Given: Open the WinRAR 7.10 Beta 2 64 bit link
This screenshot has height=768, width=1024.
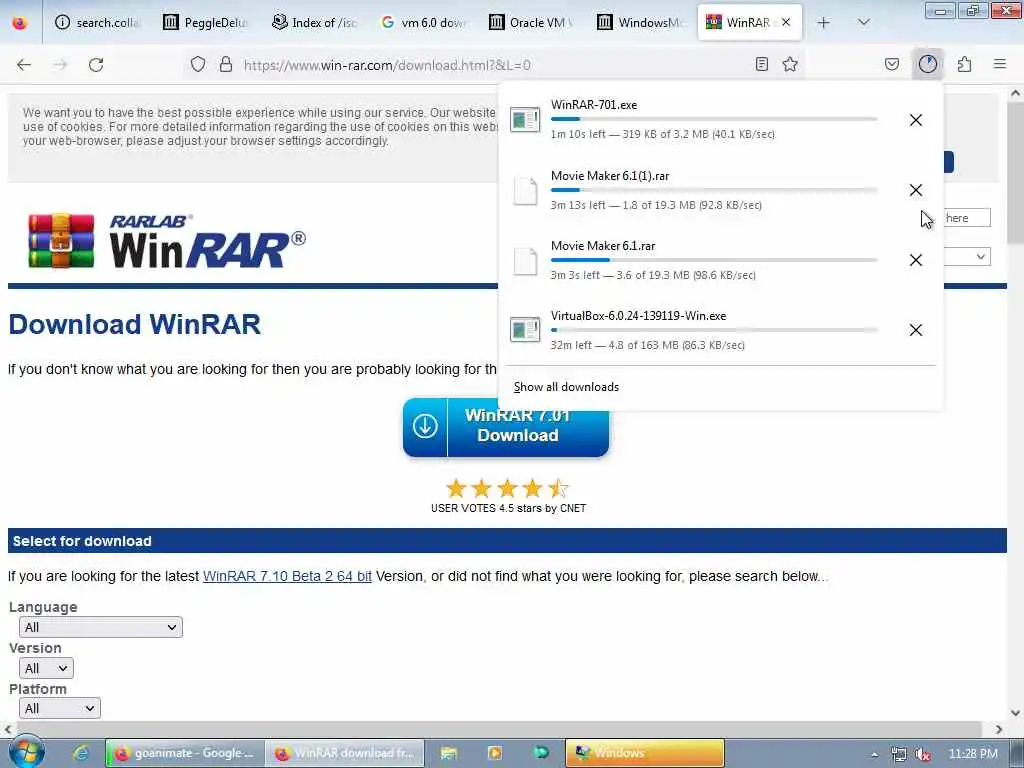Looking at the screenshot, I should coord(287,576).
